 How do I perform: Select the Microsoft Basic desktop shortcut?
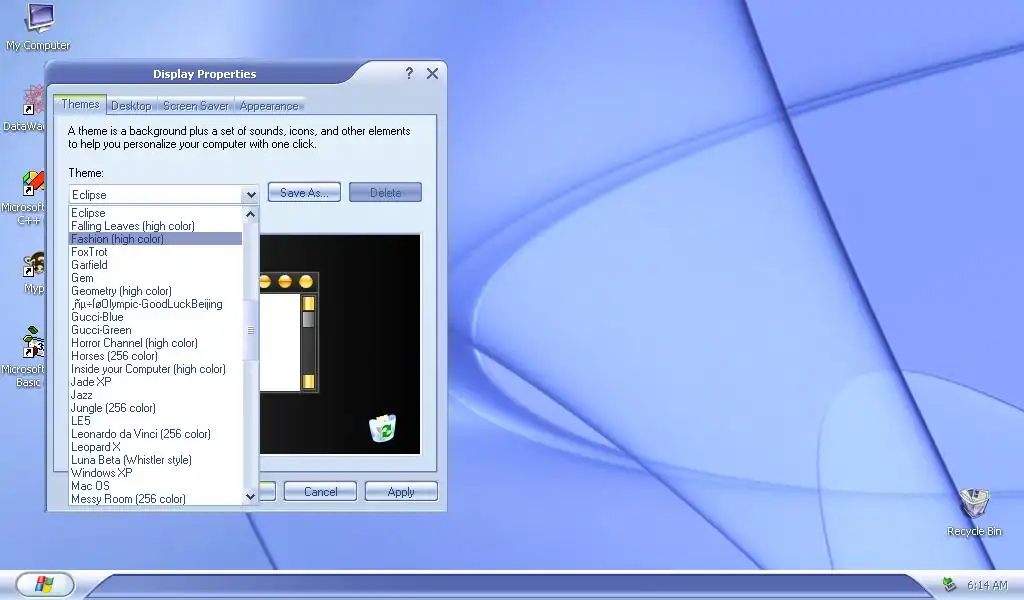coord(29,357)
